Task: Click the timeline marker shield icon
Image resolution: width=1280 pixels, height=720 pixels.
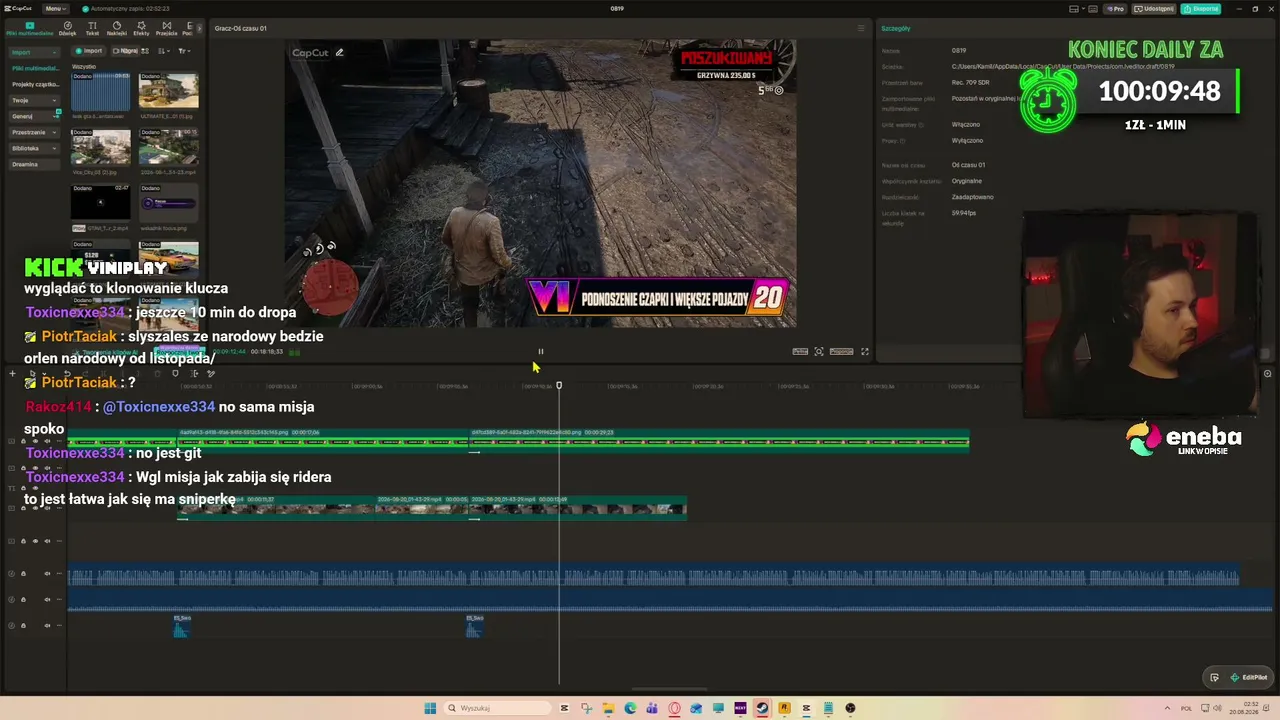Action: point(175,374)
